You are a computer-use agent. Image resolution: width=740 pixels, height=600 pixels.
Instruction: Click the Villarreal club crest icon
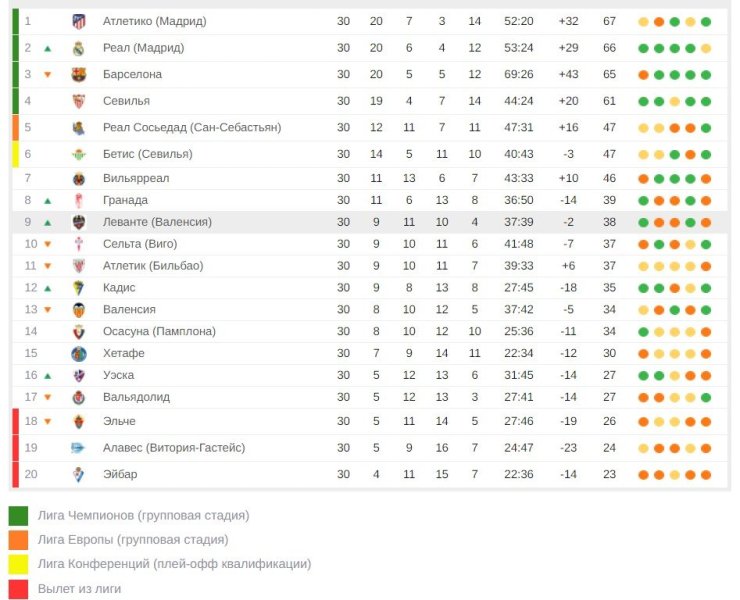click(x=79, y=179)
